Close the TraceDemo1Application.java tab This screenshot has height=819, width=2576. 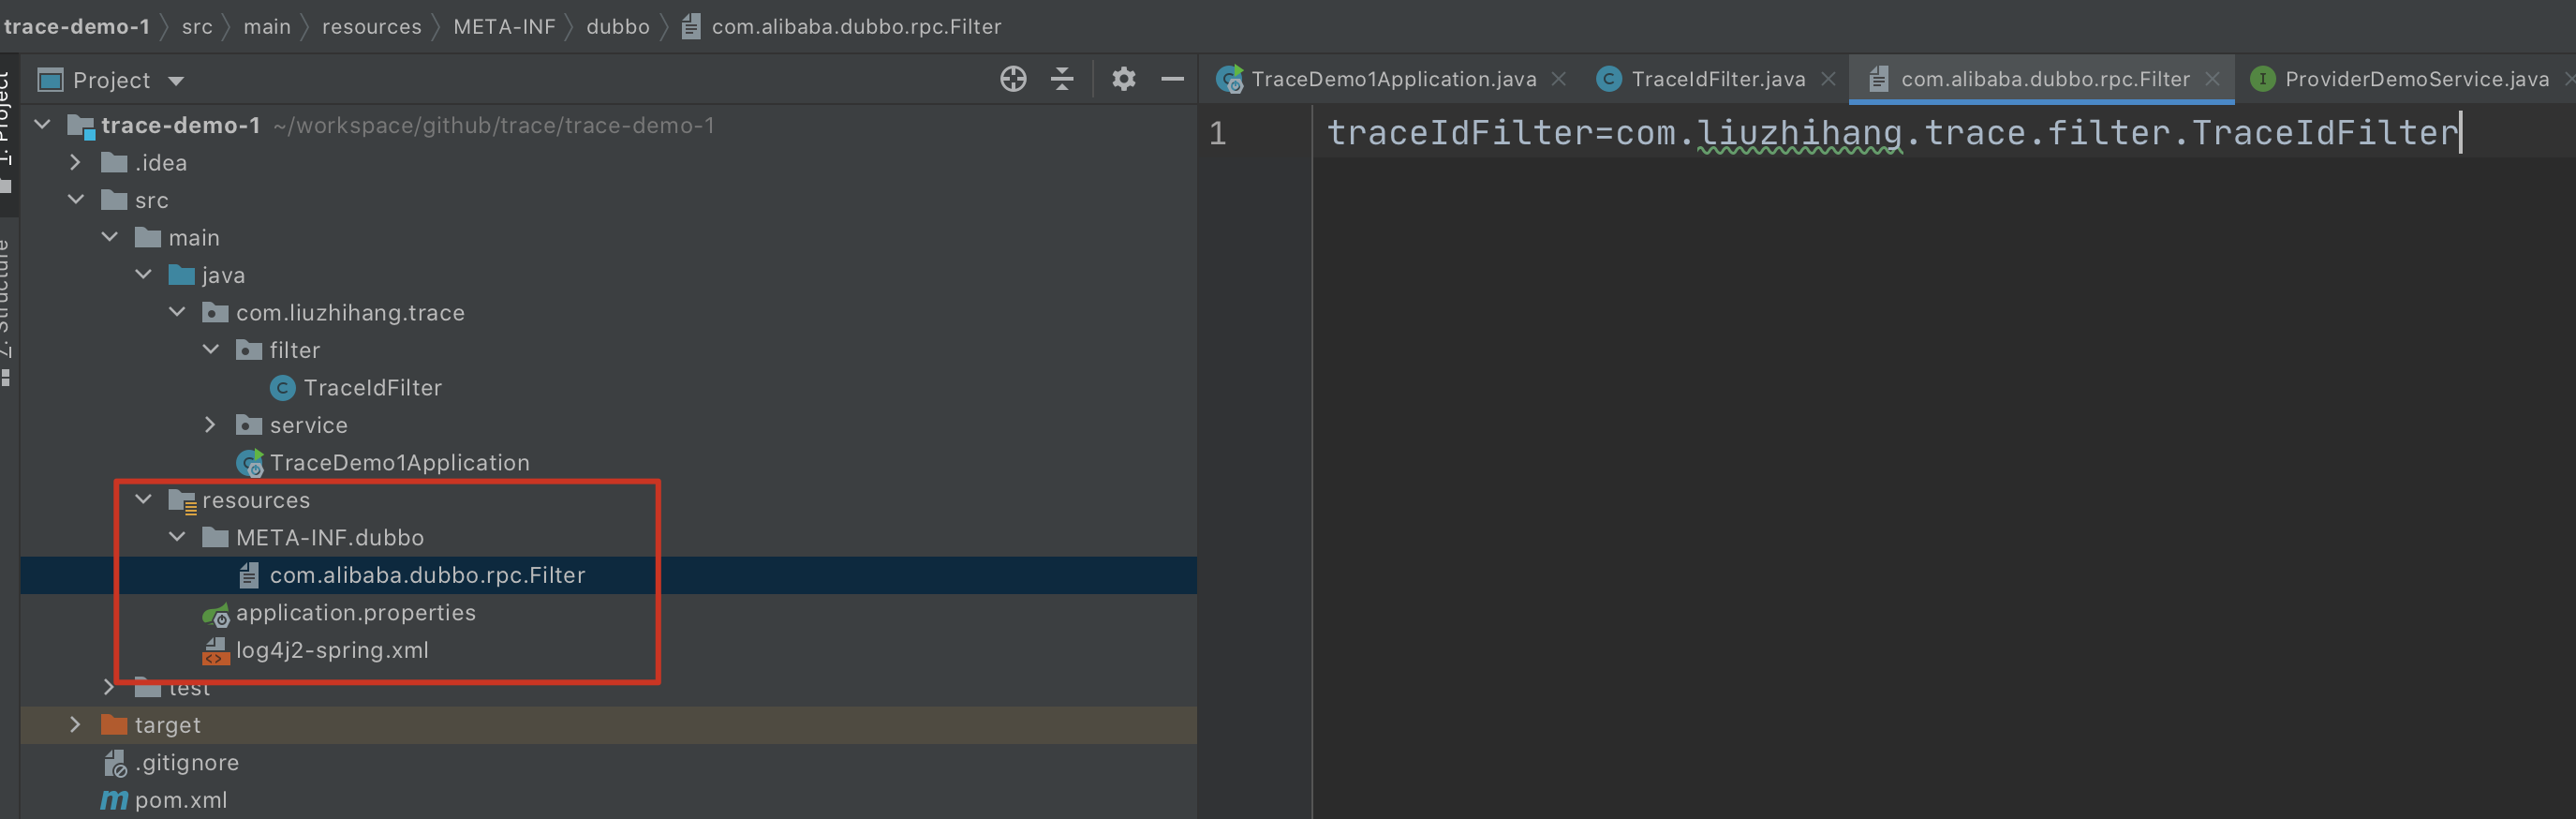tap(1558, 79)
